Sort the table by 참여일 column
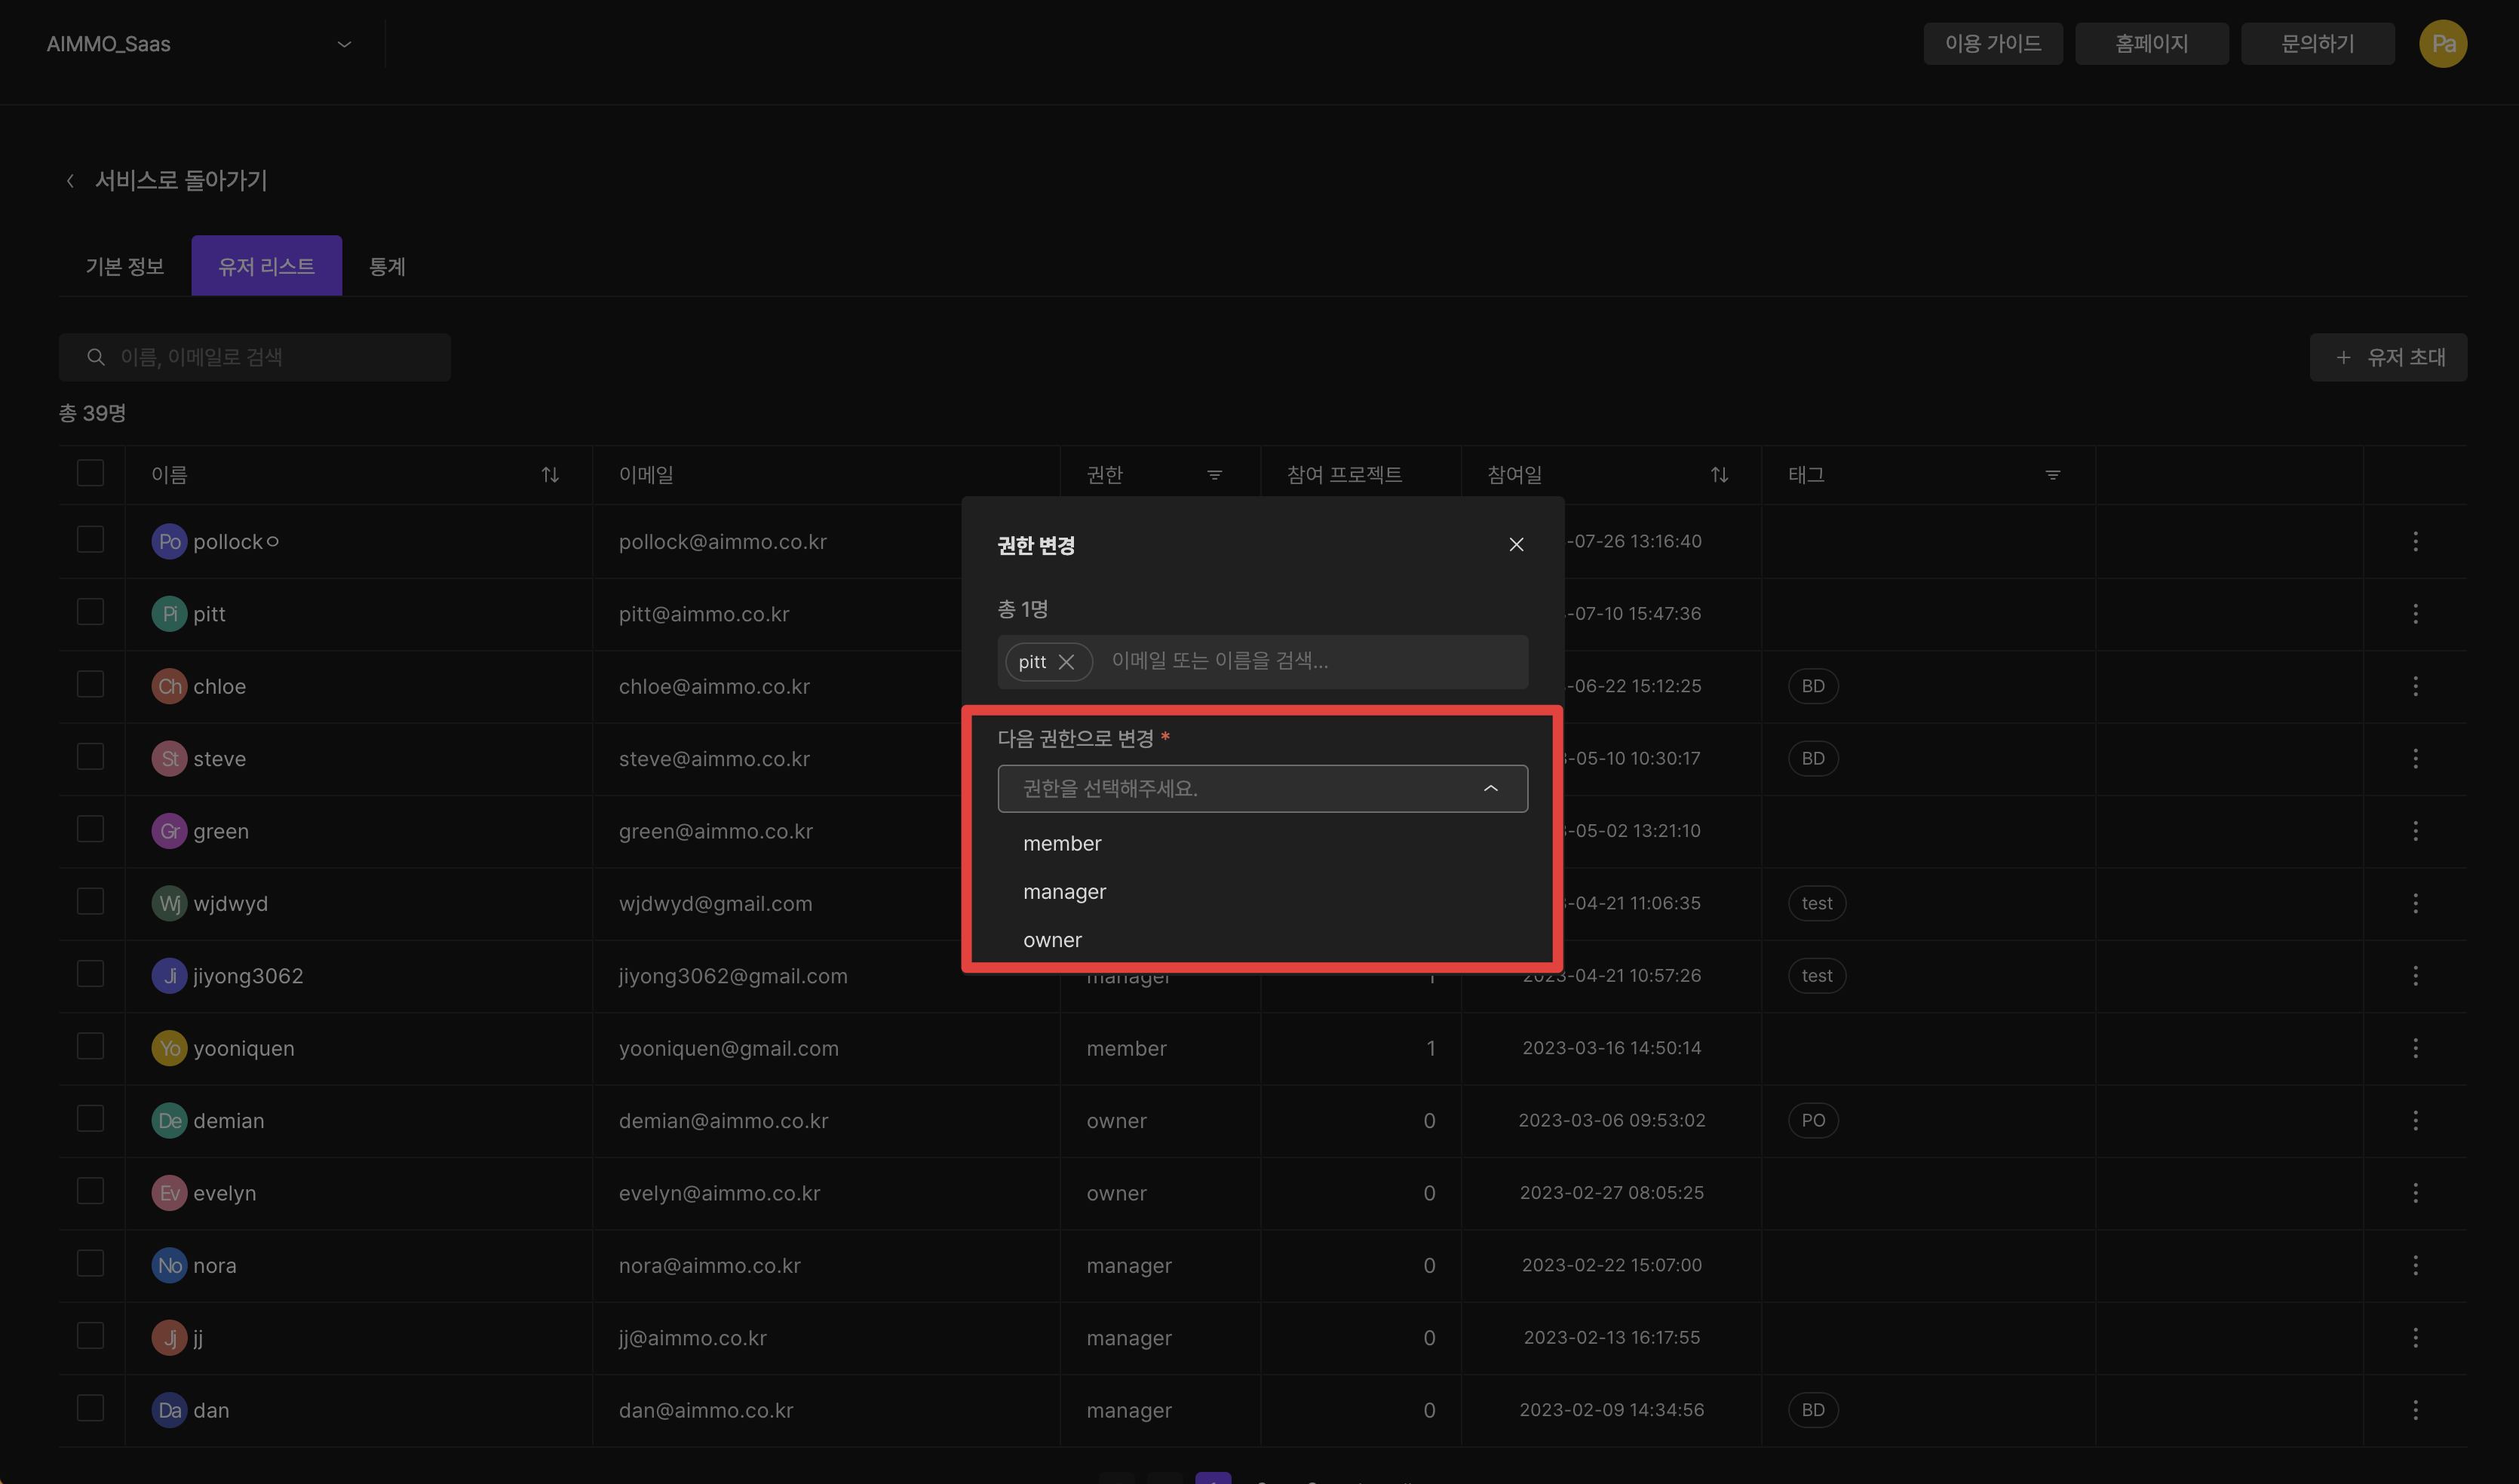 click(1719, 475)
